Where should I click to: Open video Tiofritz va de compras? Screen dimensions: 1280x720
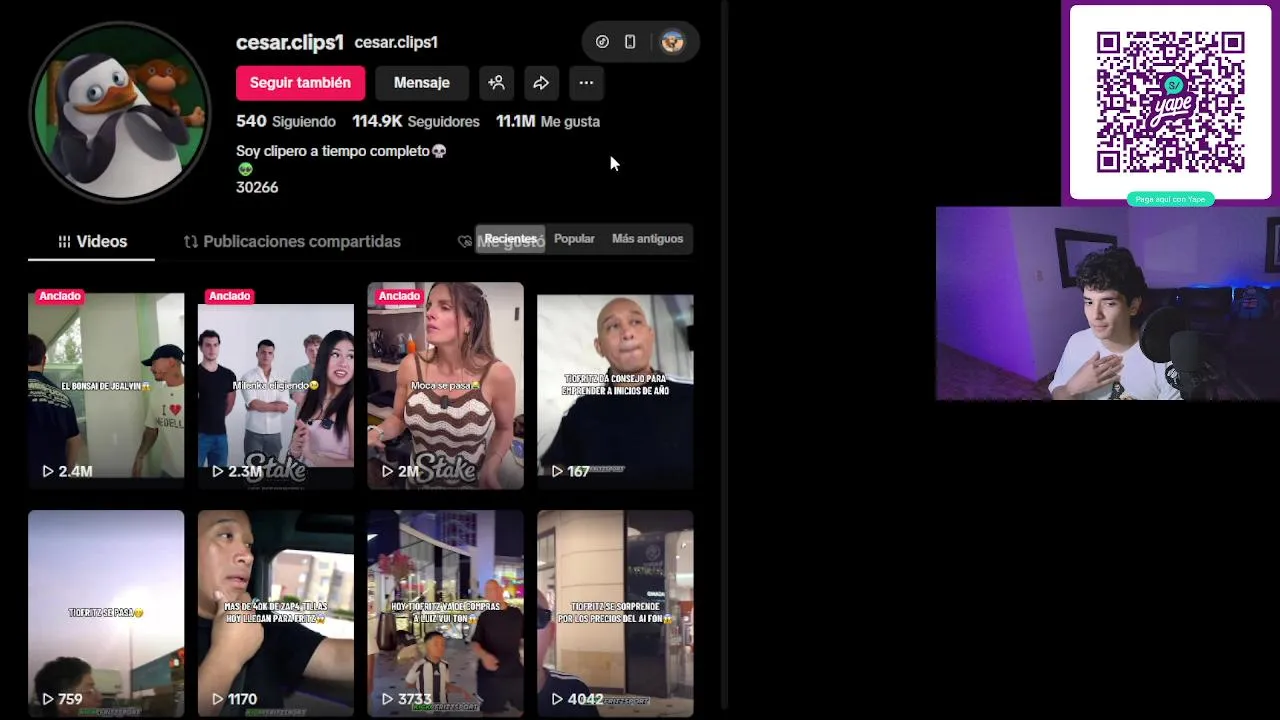coord(445,613)
